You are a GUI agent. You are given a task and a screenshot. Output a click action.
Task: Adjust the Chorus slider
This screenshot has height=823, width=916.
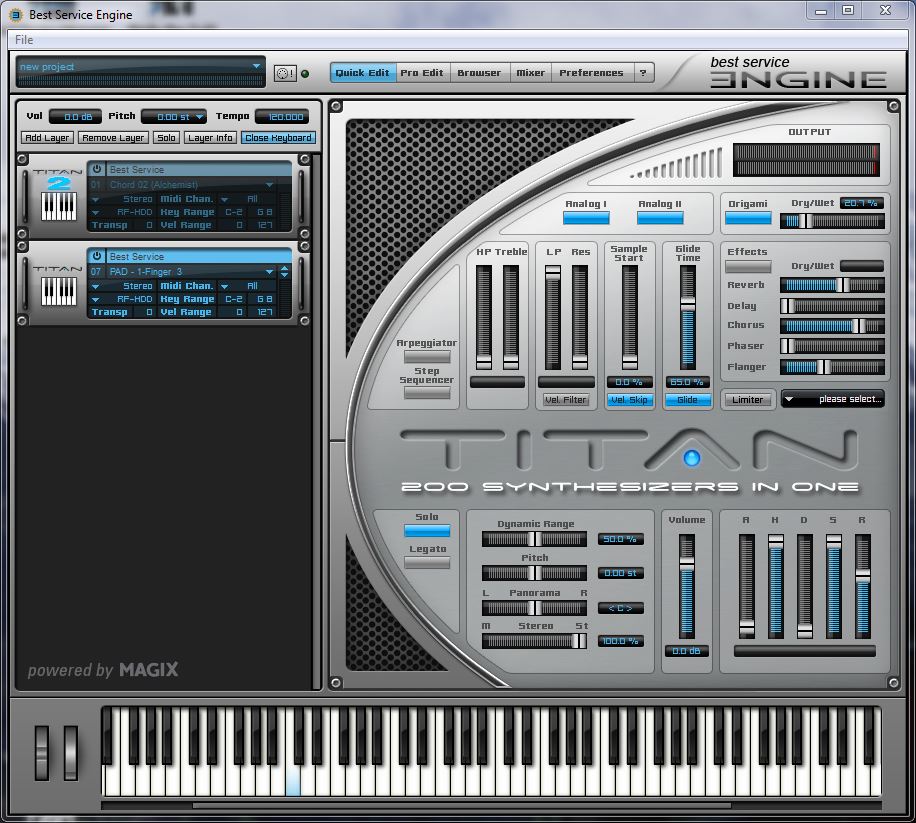(832, 325)
